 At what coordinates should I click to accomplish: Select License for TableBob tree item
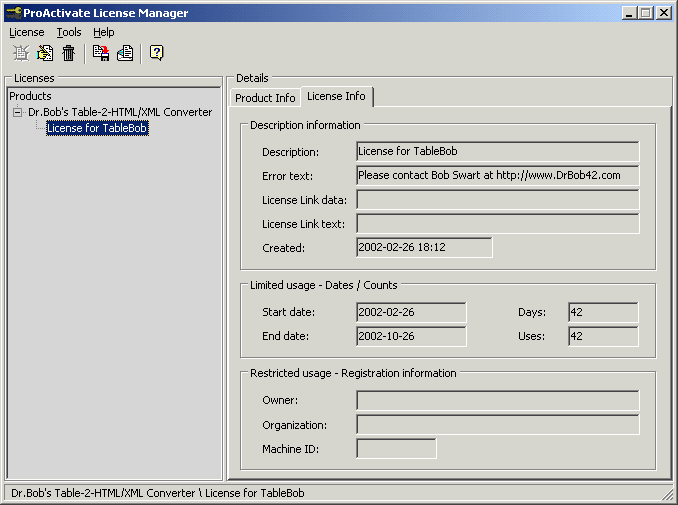(x=97, y=128)
